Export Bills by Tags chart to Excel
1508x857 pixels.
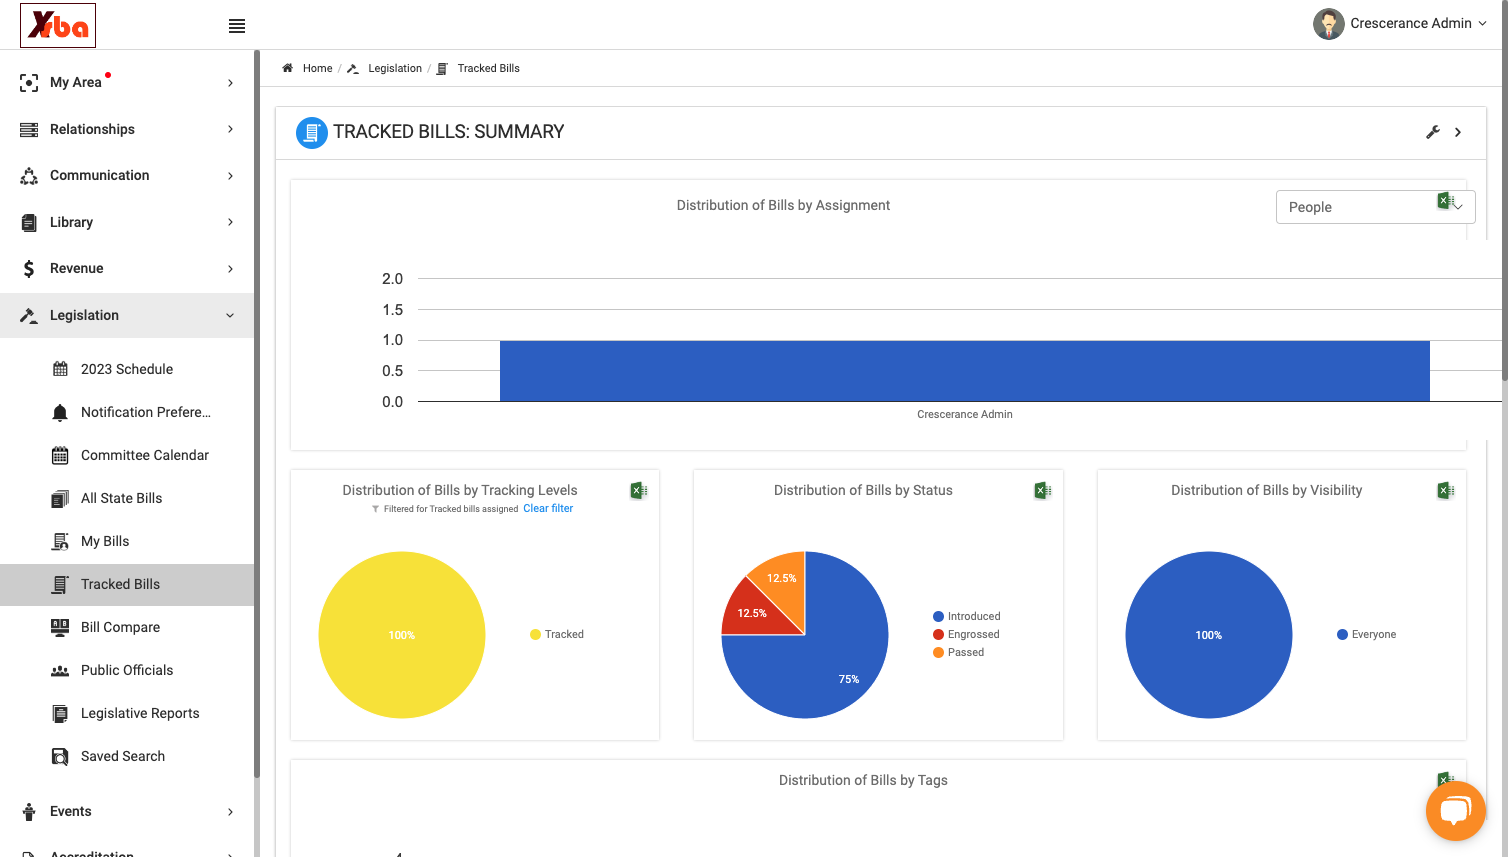[x=1445, y=780]
